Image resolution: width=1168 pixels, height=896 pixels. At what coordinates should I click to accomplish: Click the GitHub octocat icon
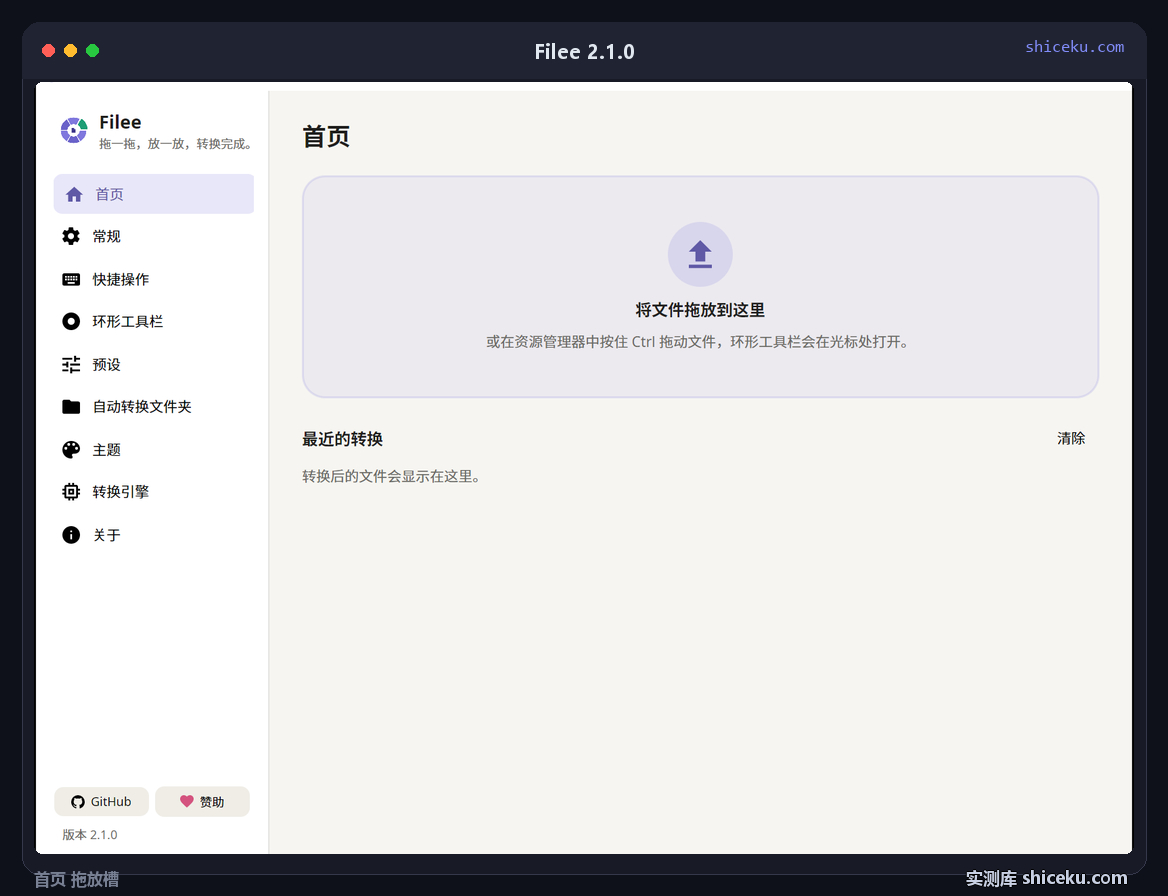coord(77,801)
